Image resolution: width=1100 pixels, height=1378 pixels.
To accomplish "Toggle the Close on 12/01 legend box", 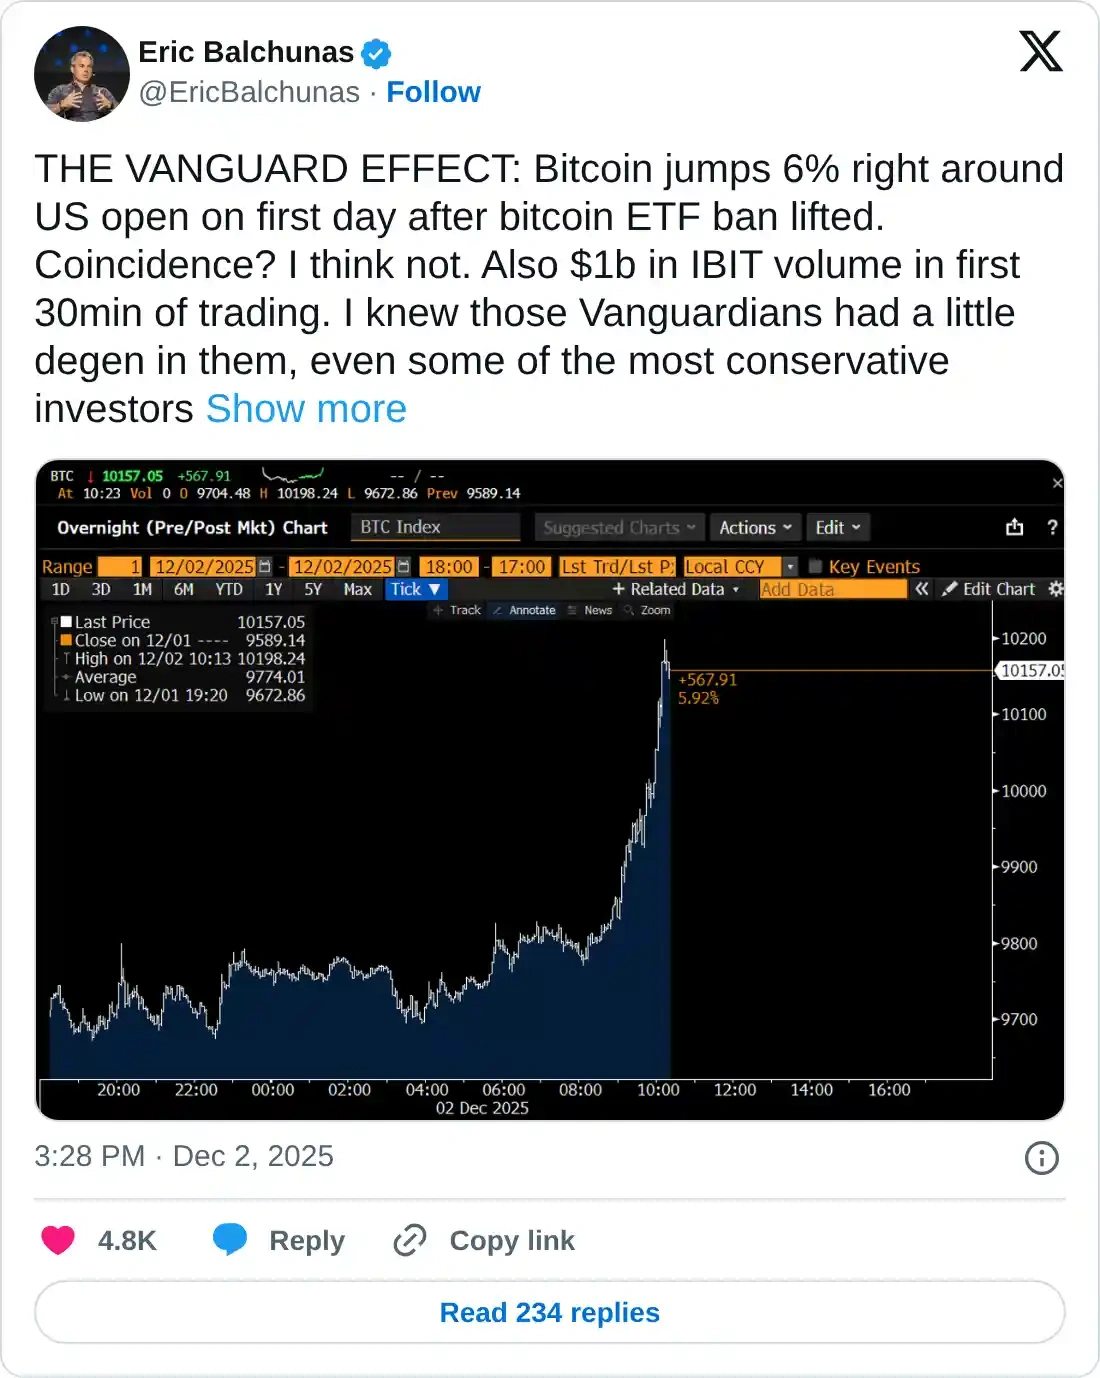I will 66,640.
